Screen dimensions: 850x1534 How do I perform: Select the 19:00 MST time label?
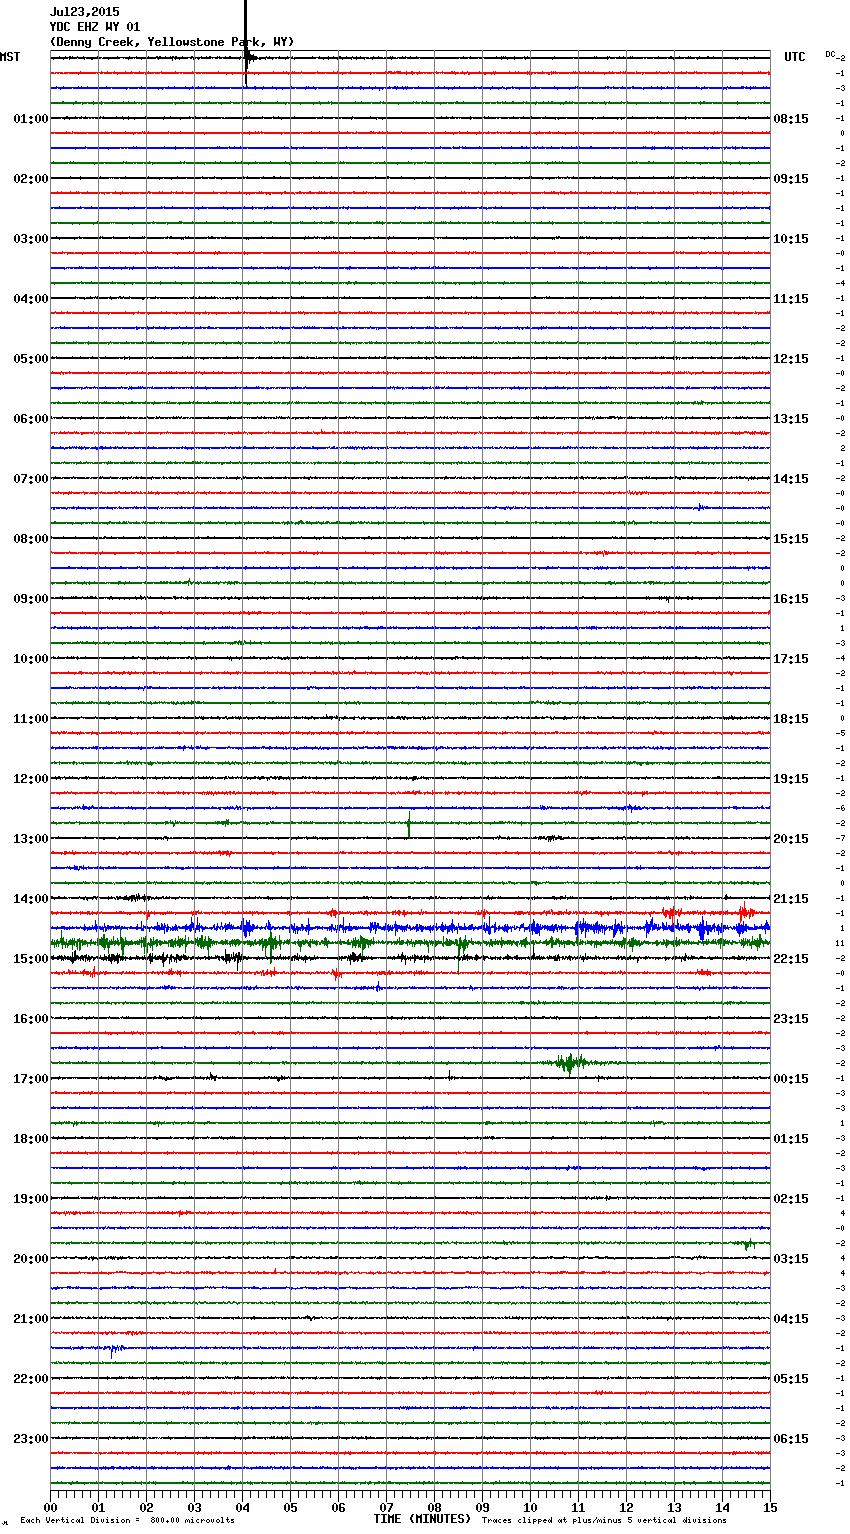(x=31, y=1199)
